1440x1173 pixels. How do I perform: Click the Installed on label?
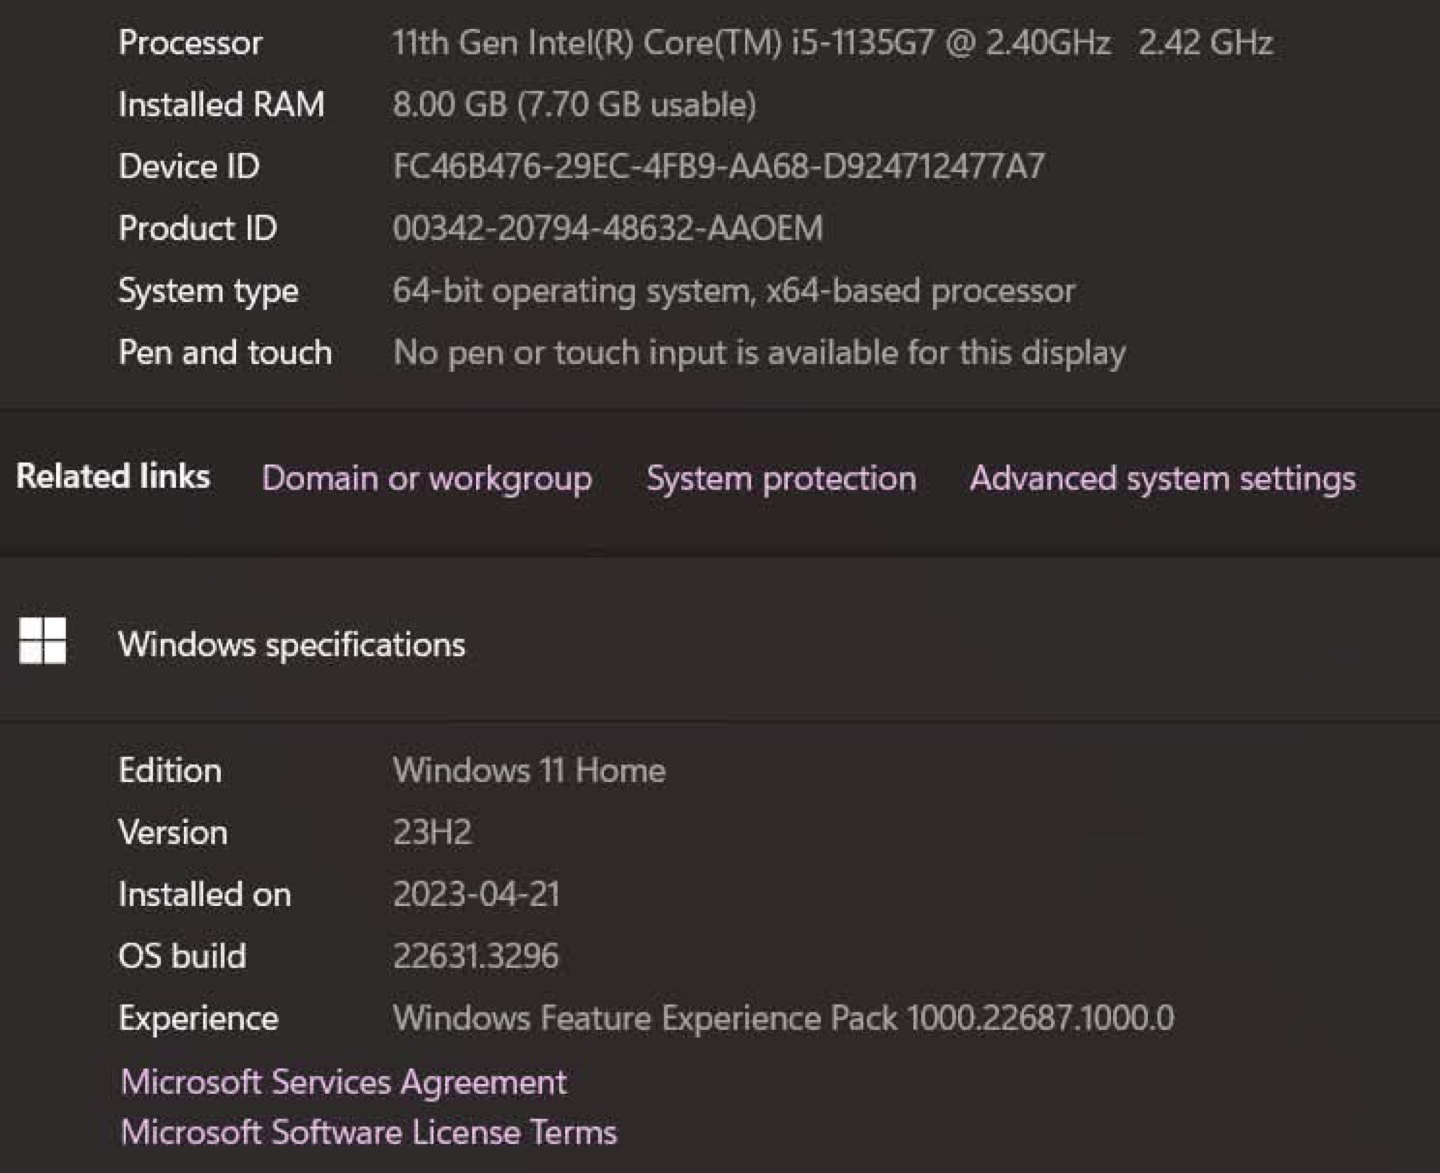pyautogui.click(x=204, y=894)
